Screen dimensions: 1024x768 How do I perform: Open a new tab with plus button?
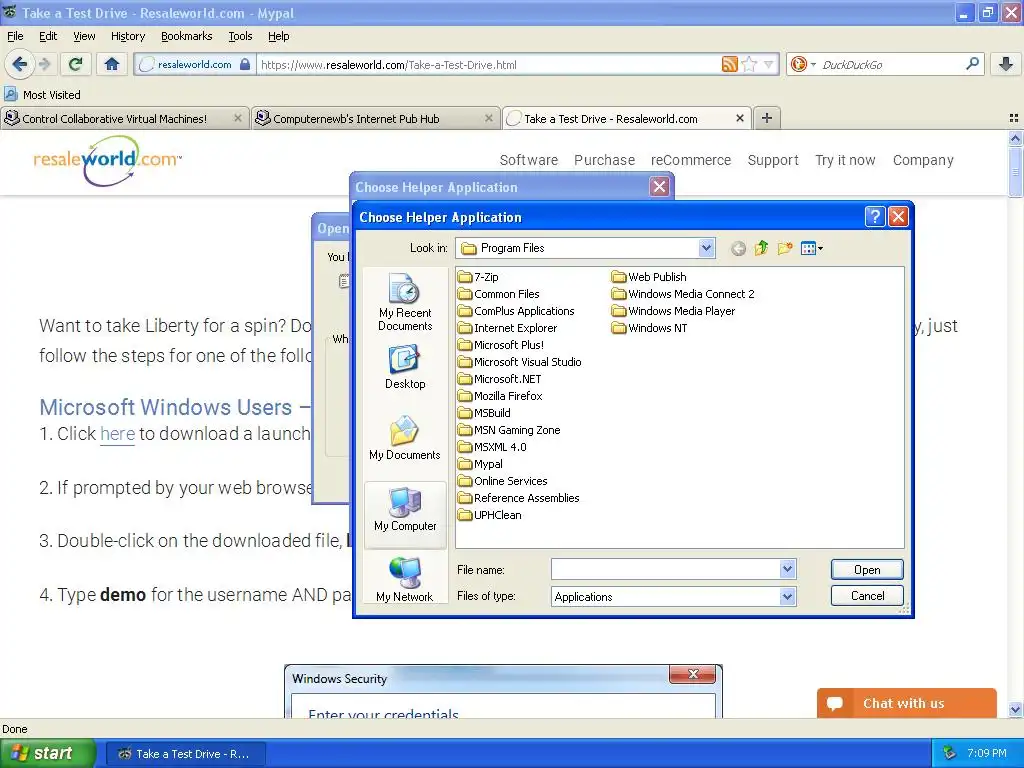[x=767, y=118]
